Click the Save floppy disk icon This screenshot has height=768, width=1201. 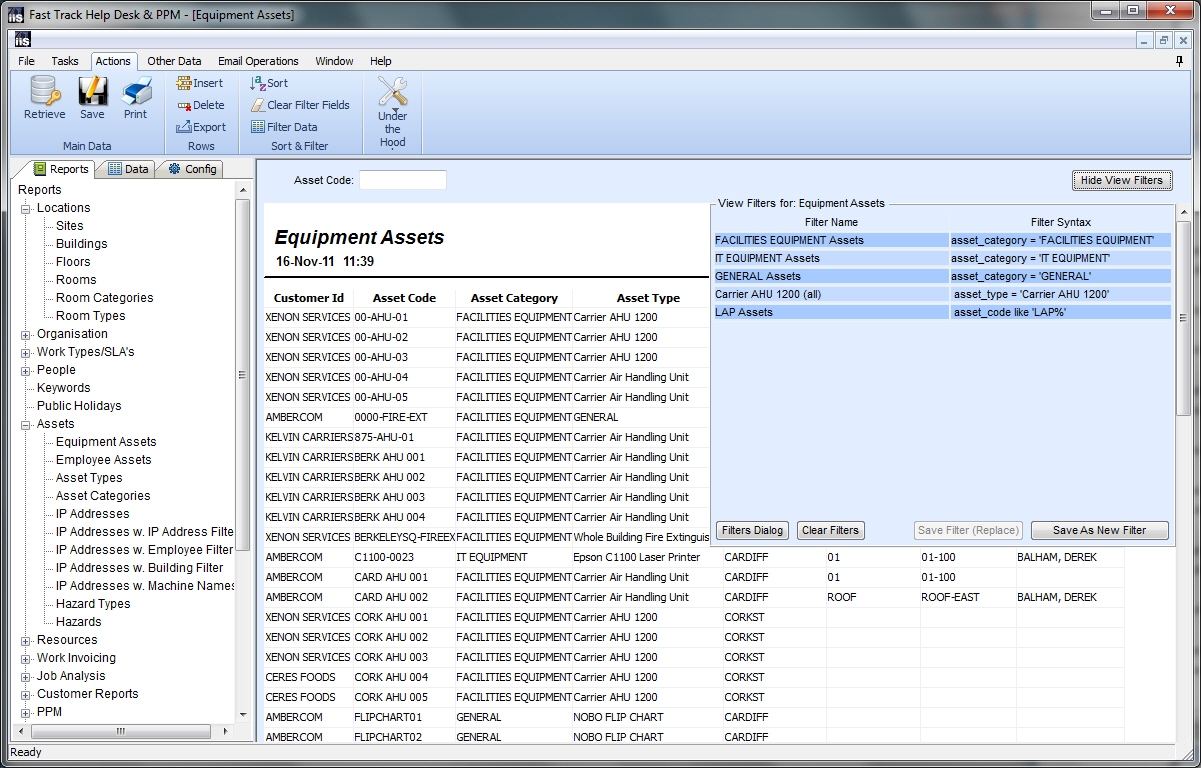coord(92,92)
